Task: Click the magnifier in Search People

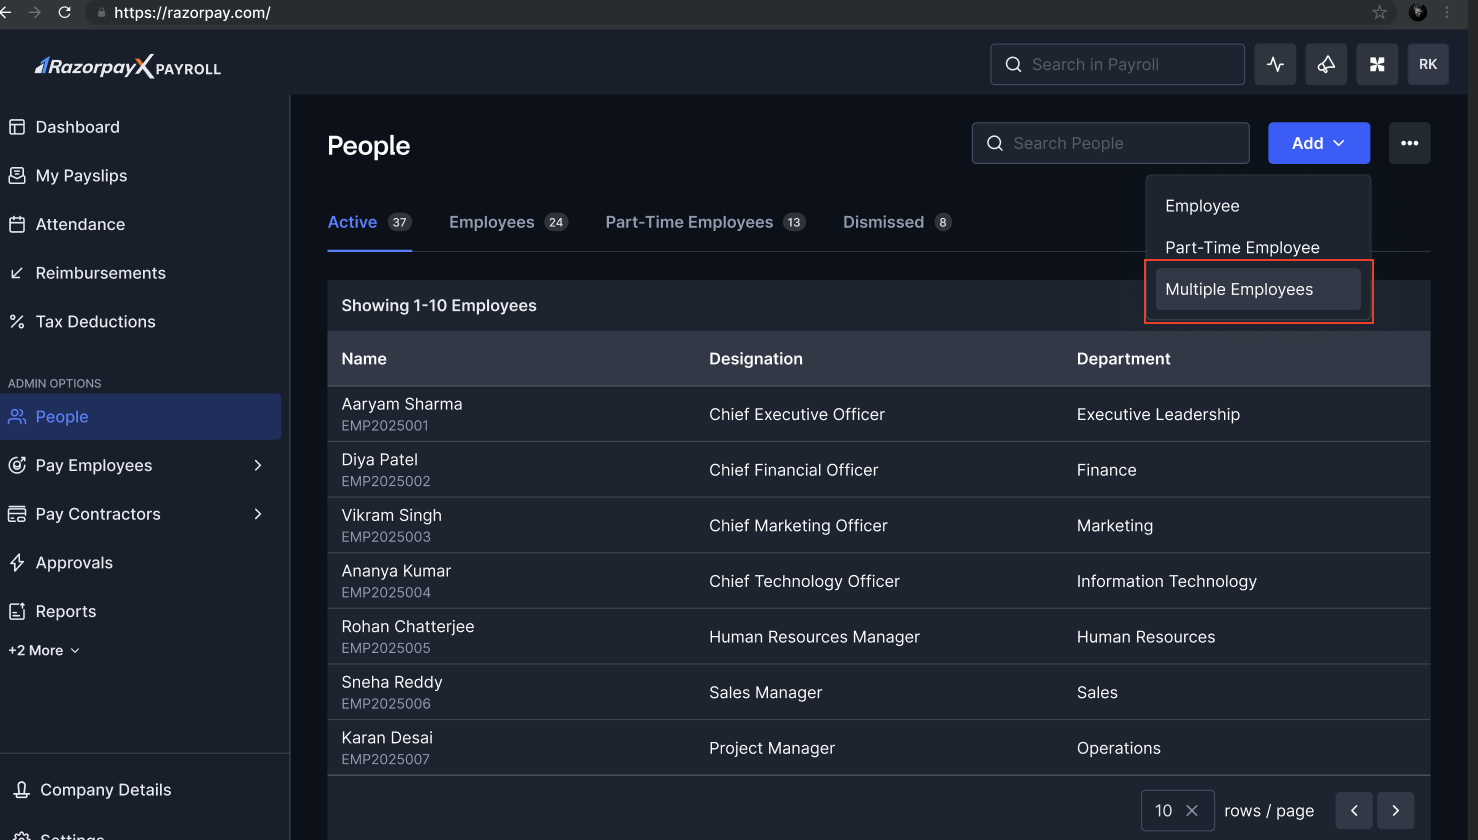Action: pyautogui.click(x=995, y=143)
